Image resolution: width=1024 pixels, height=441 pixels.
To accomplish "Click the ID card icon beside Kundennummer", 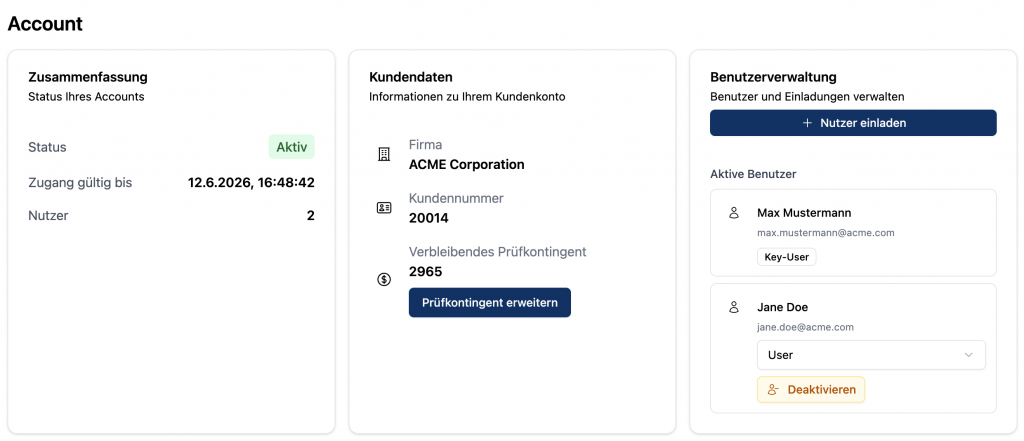I will pos(383,208).
